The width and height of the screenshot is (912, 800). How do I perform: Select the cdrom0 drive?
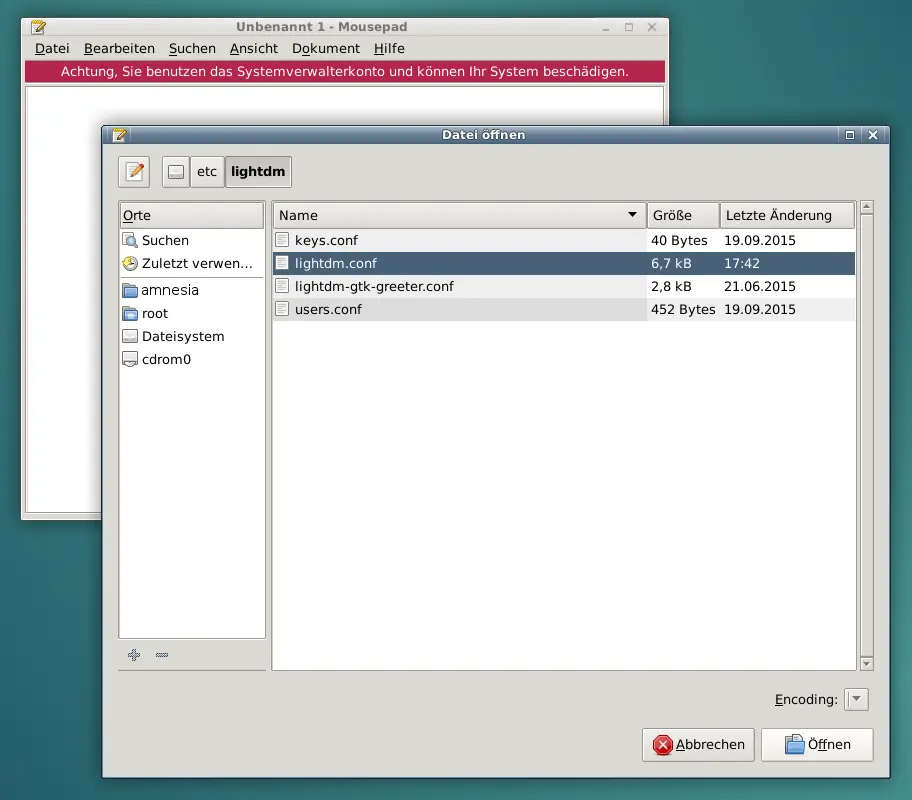(165, 359)
